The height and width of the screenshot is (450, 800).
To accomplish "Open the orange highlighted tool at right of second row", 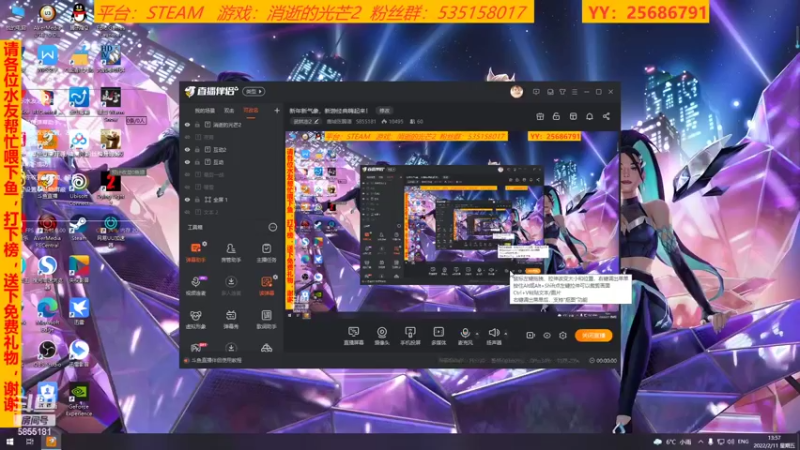I will [266, 285].
